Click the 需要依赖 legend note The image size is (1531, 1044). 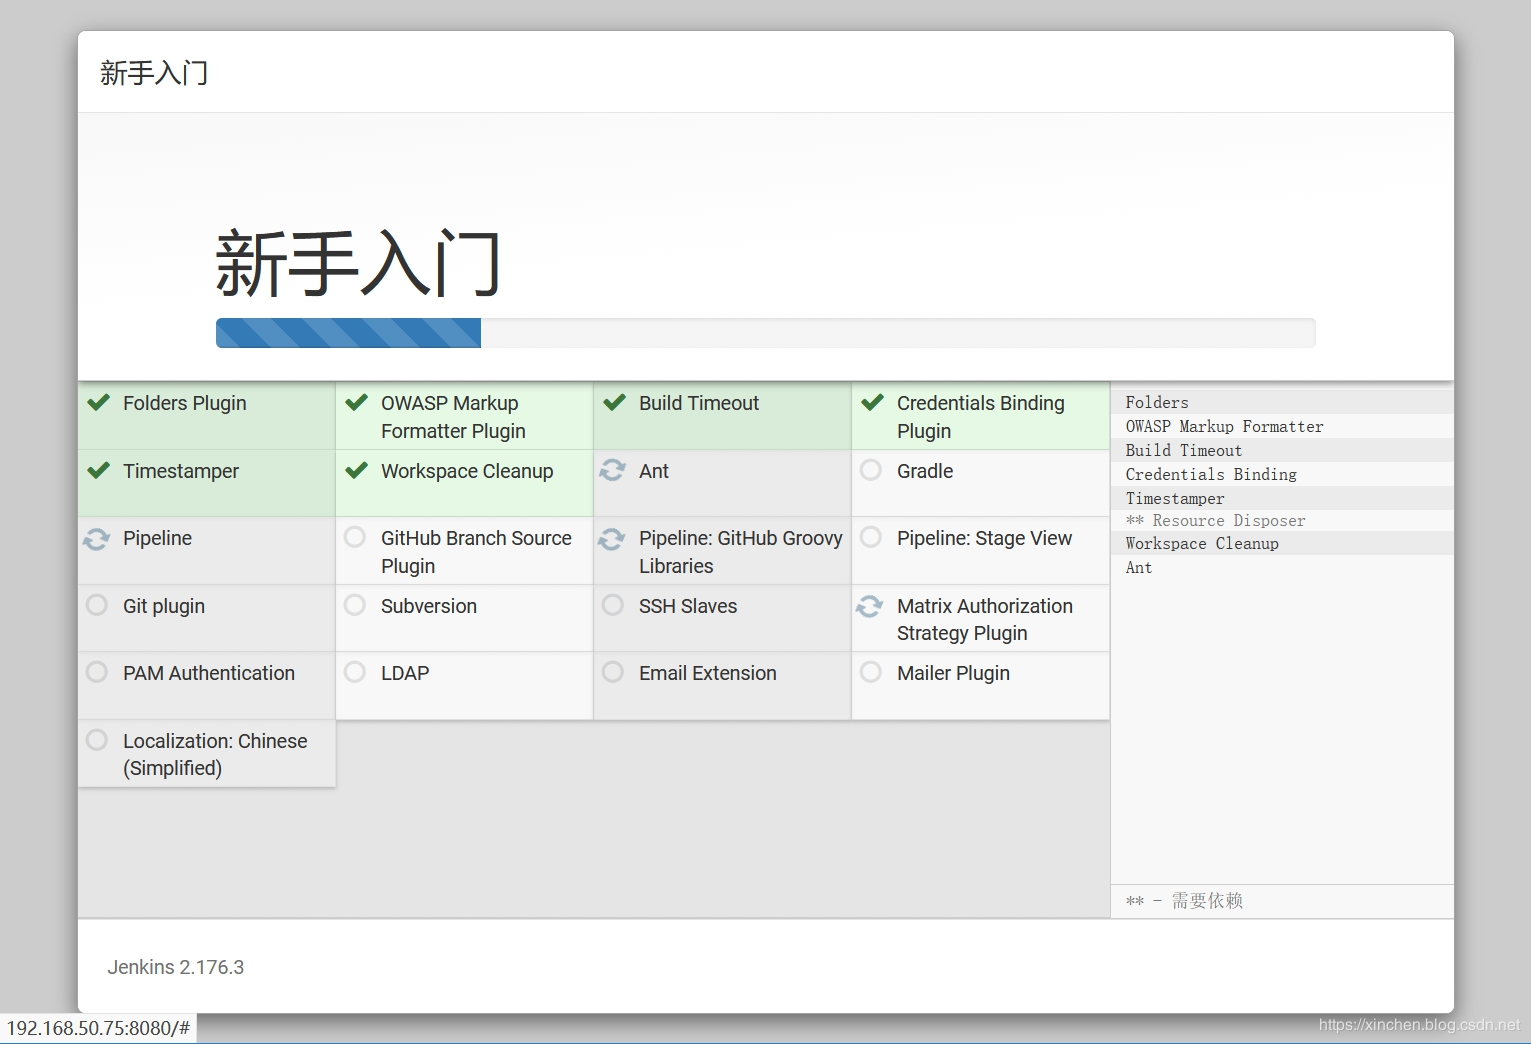(1184, 901)
